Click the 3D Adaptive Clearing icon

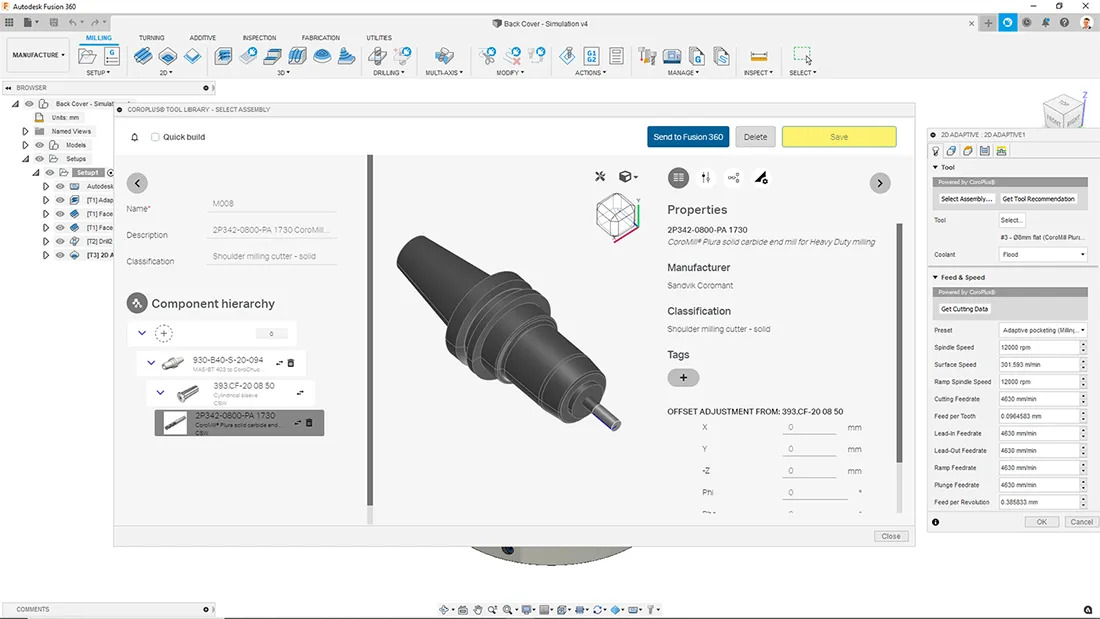click(223, 56)
